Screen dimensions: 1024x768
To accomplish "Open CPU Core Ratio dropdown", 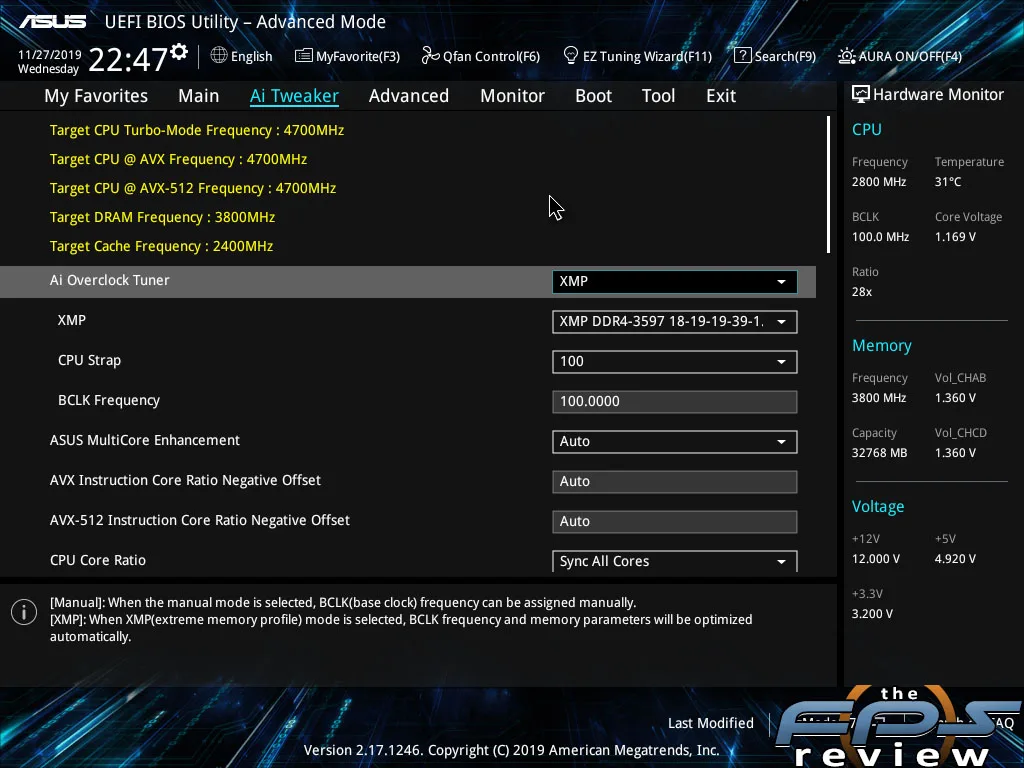I will (675, 561).
